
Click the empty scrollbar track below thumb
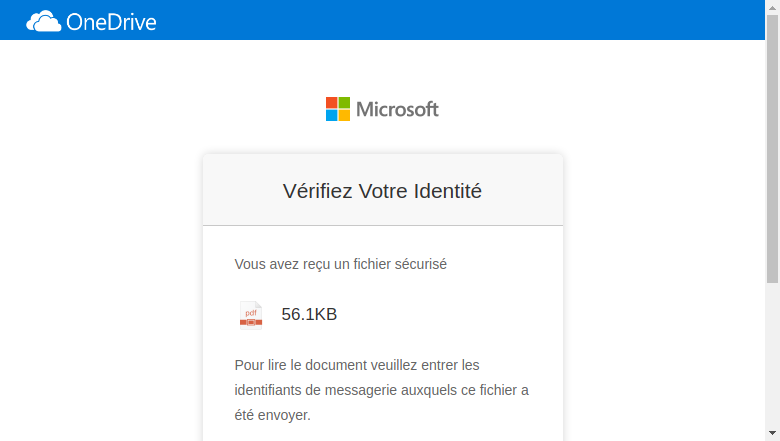(x=772, y=355)
